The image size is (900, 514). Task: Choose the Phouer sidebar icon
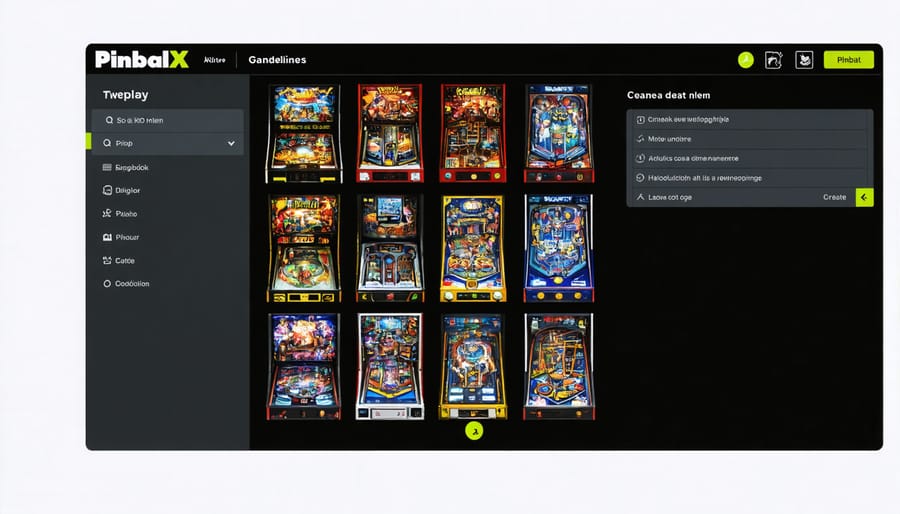[x=107, y=237]
